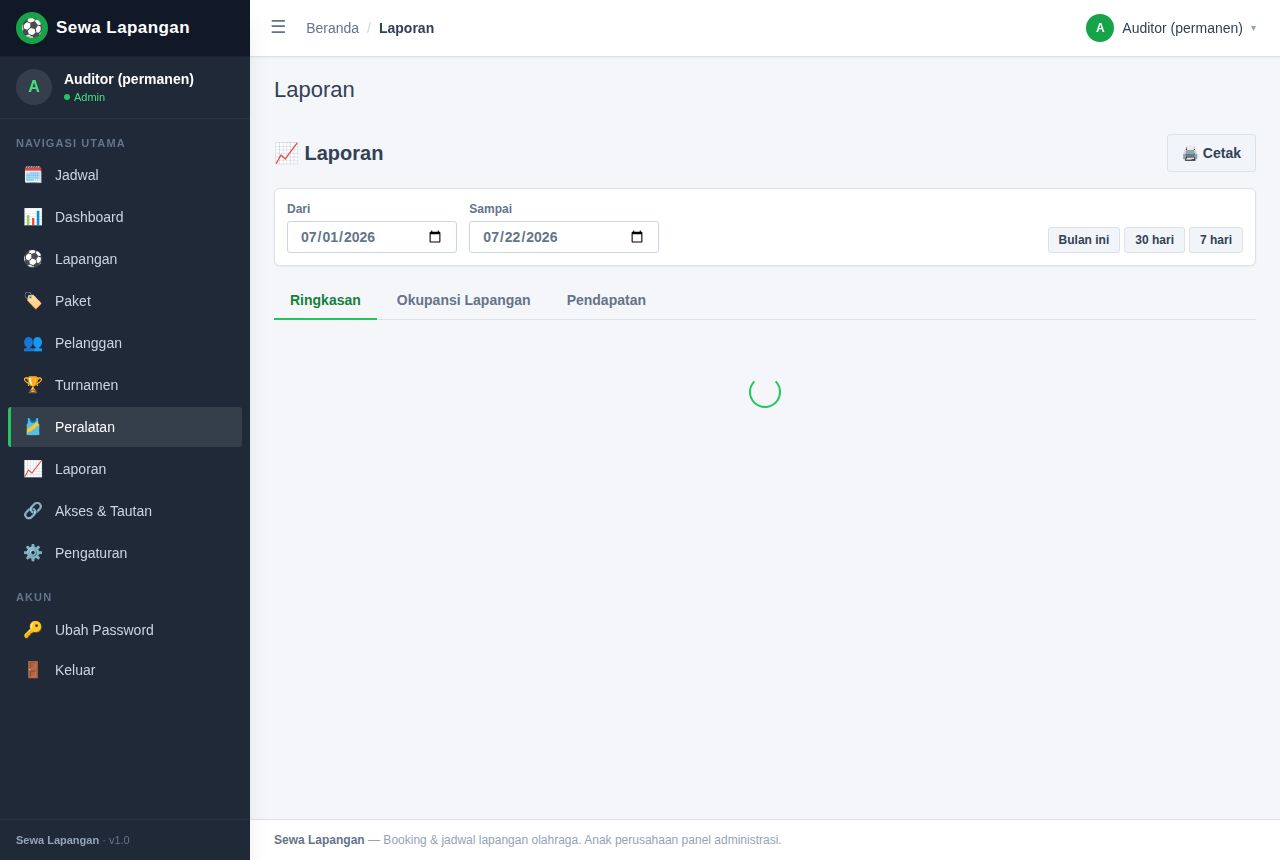
Task: Click the Akses & Tautan link icon
Action: [x=33, y=511]
